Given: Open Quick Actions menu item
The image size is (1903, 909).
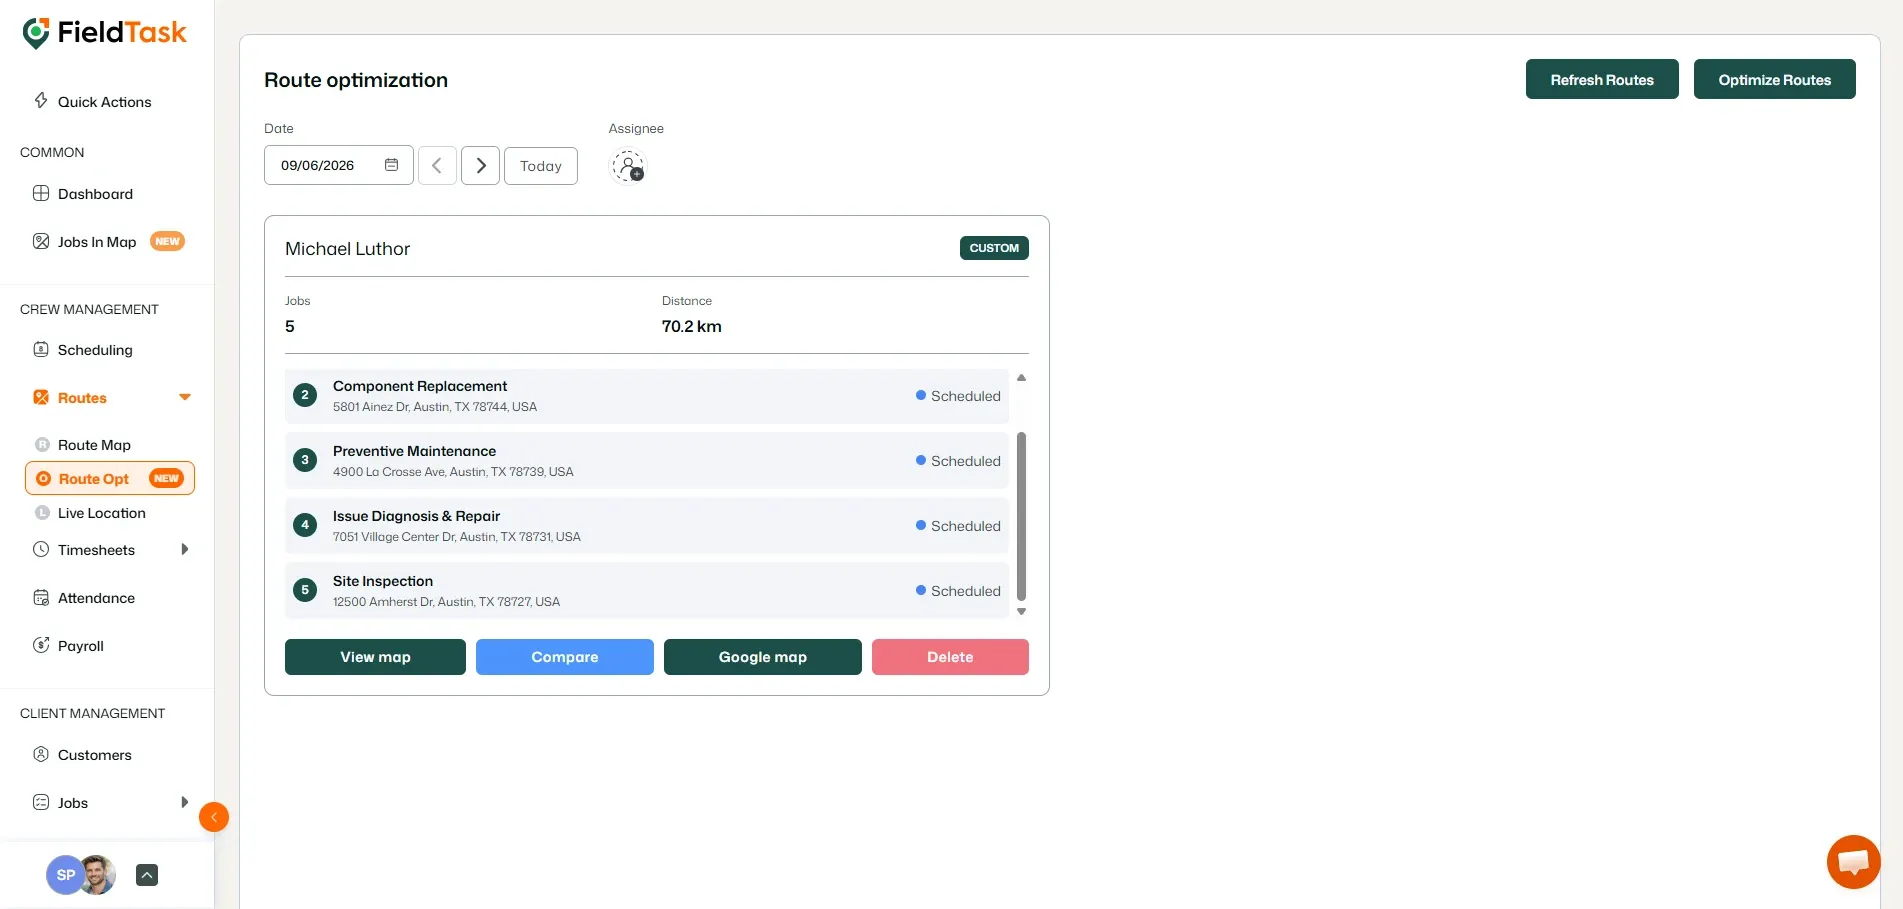Looking at the screenshot, I should 107,101.
